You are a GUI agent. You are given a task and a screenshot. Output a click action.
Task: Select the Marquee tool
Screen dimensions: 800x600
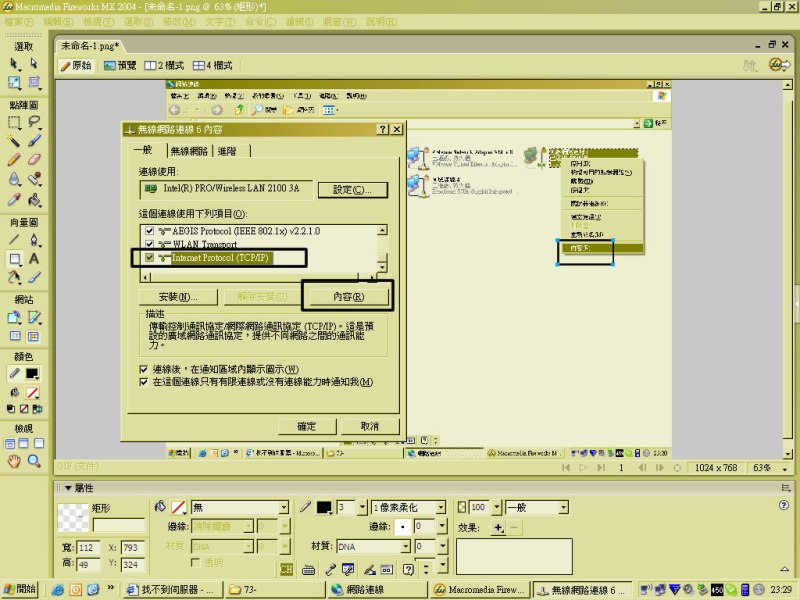point(14,122)
